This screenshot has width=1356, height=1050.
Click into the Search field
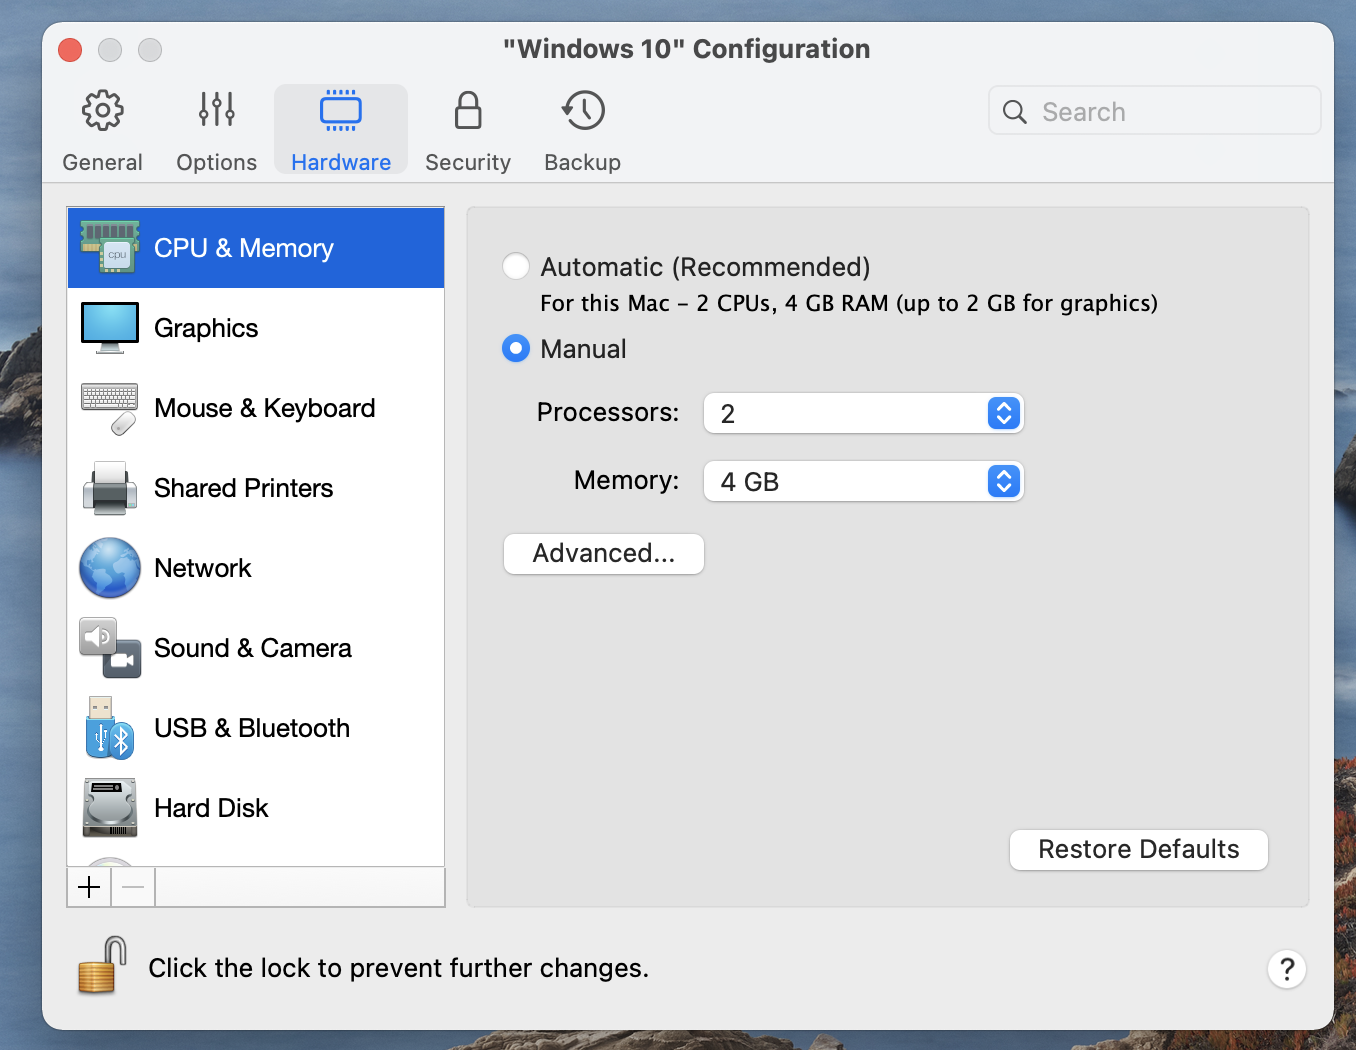point(1155,111)
